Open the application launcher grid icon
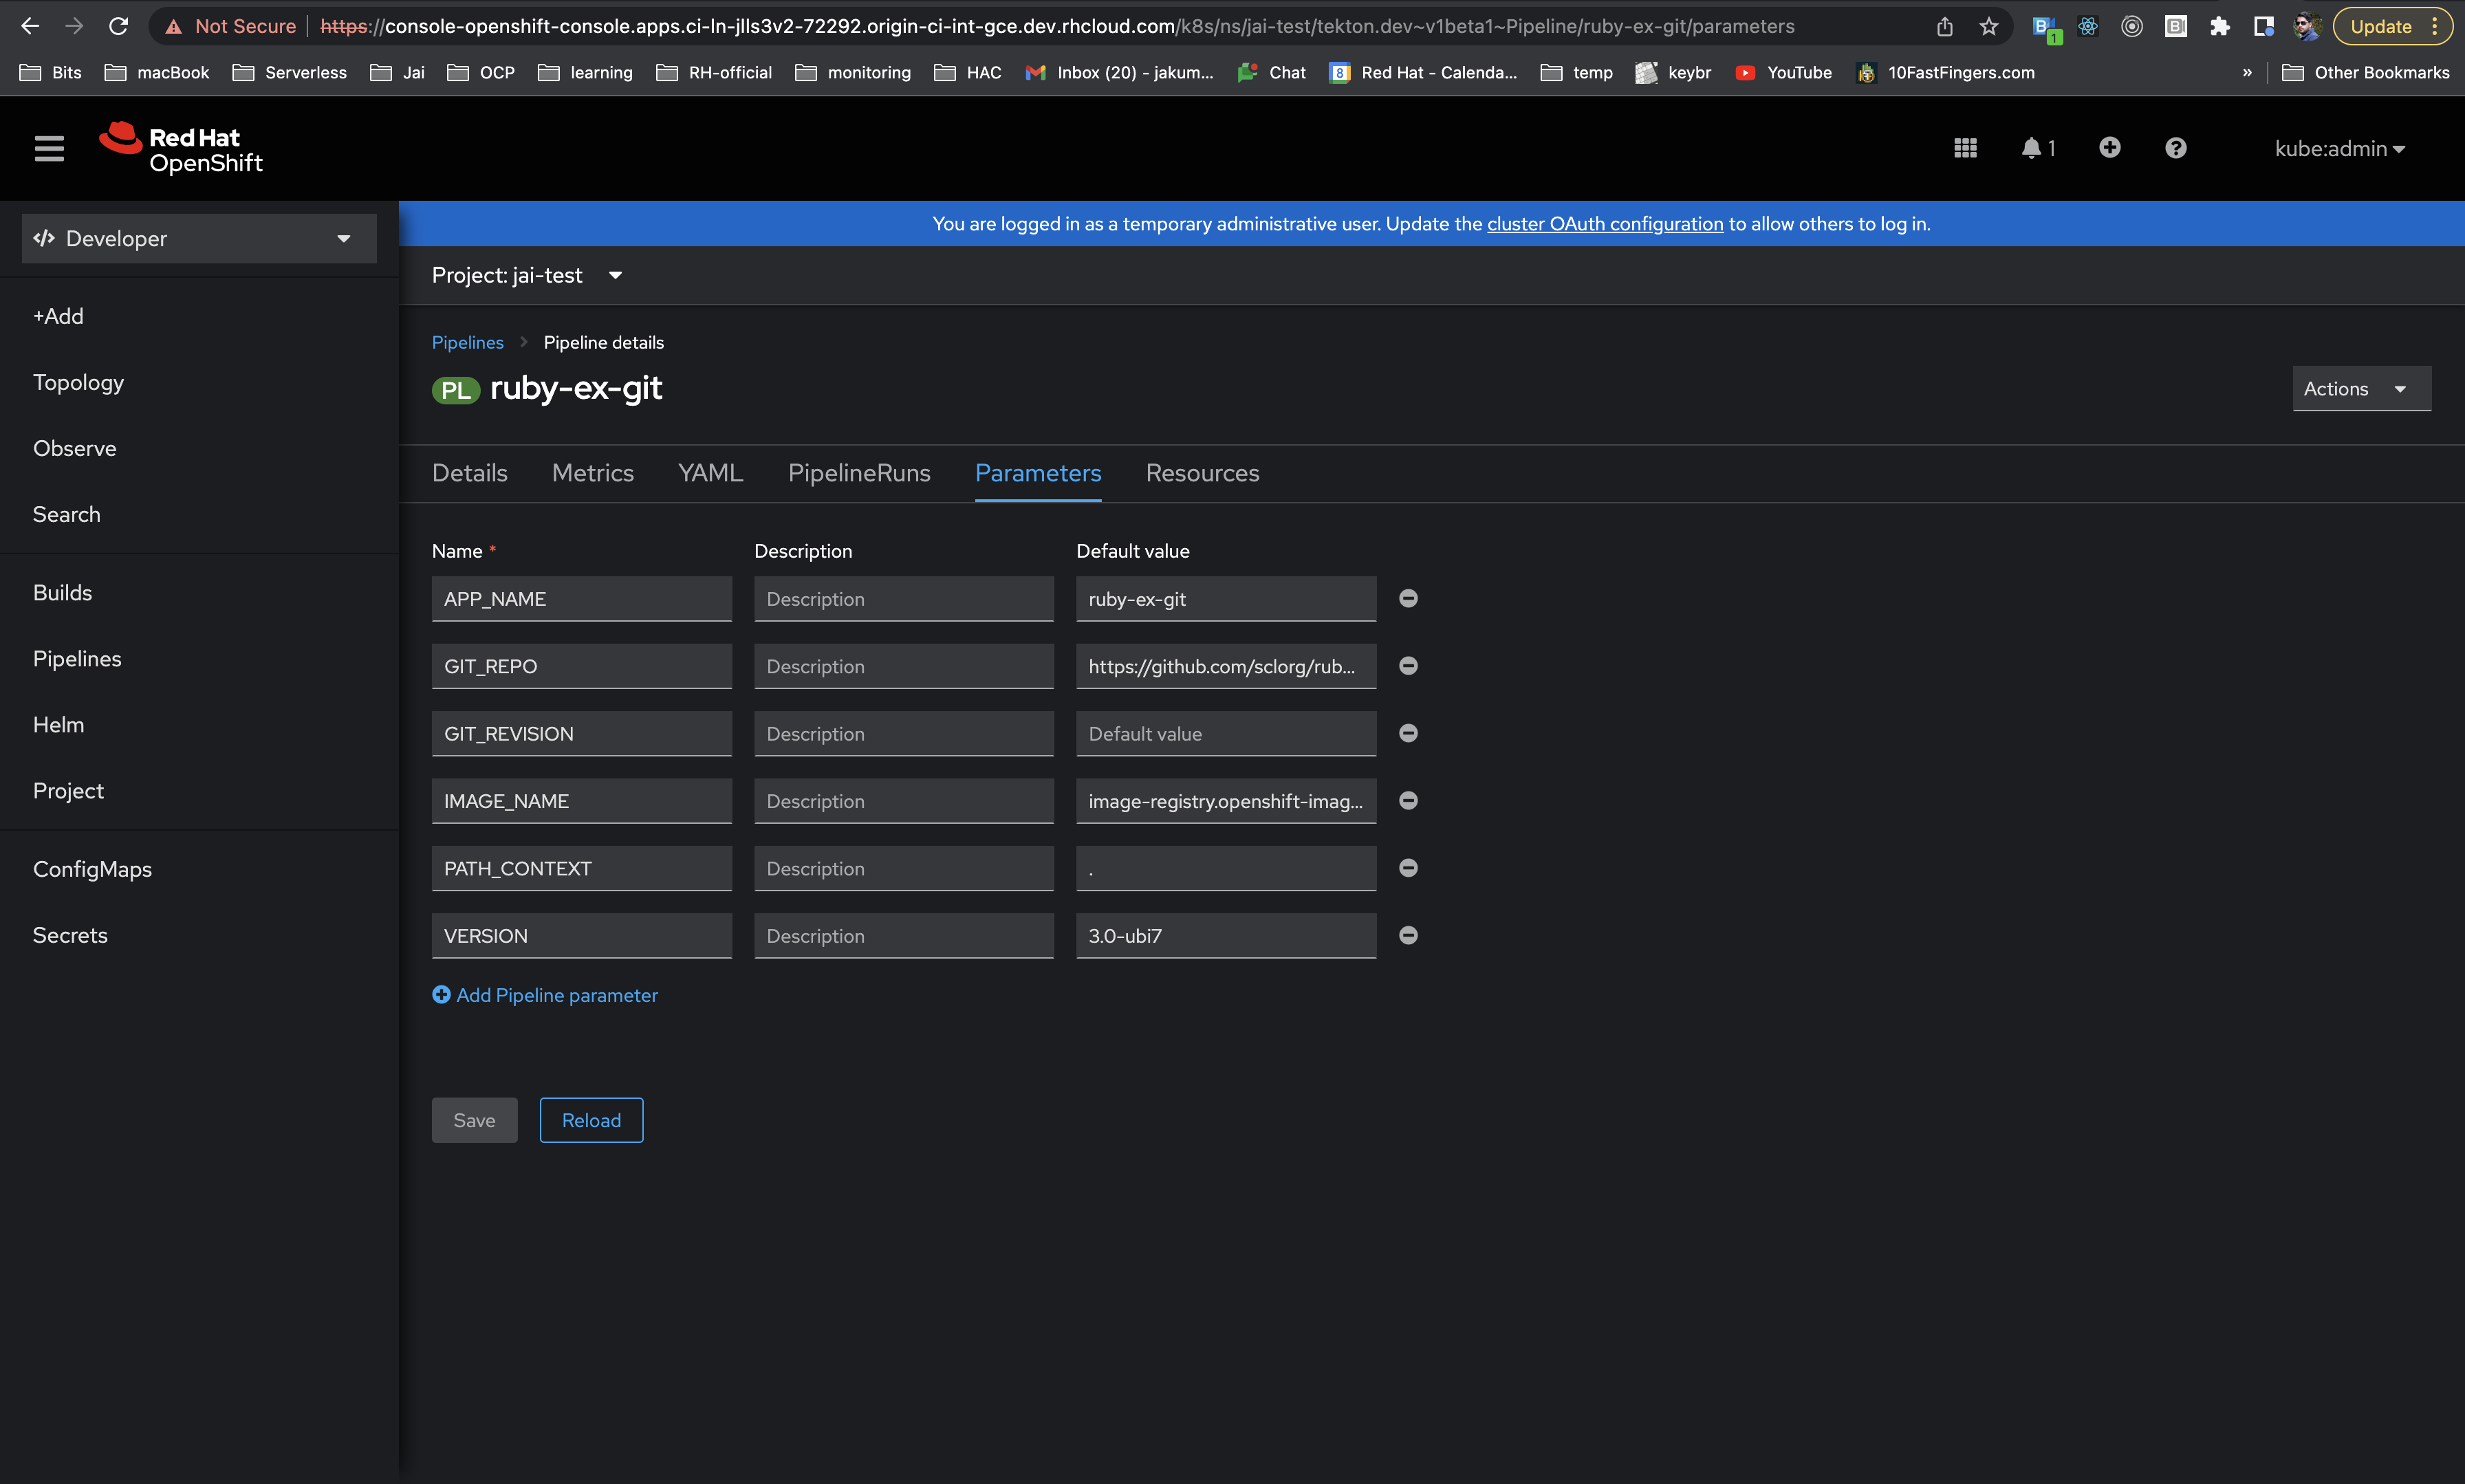 1965,148
